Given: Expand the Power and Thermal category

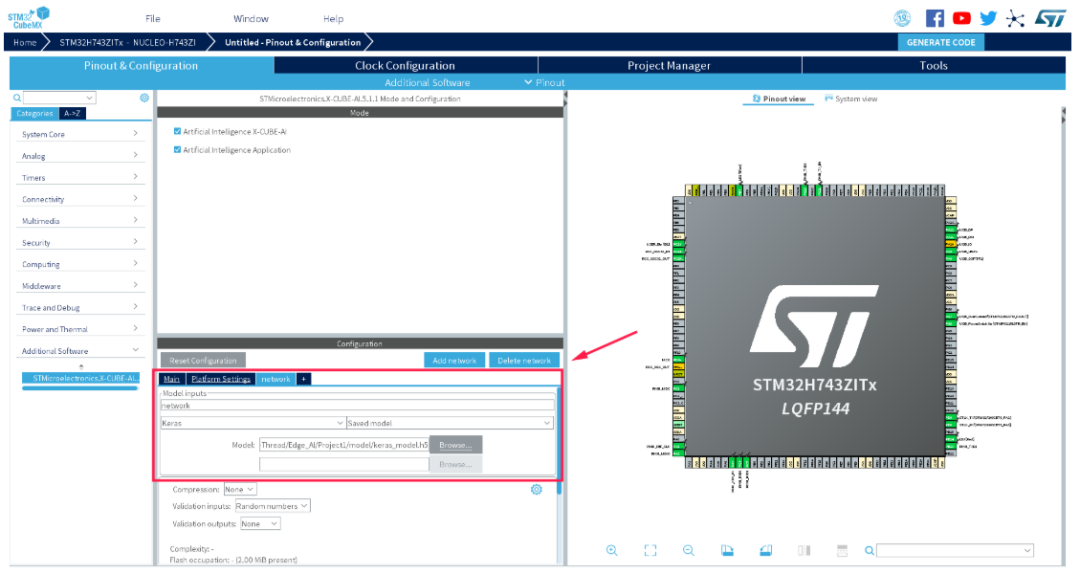Looking at the screenshot, I should (79, 329).
